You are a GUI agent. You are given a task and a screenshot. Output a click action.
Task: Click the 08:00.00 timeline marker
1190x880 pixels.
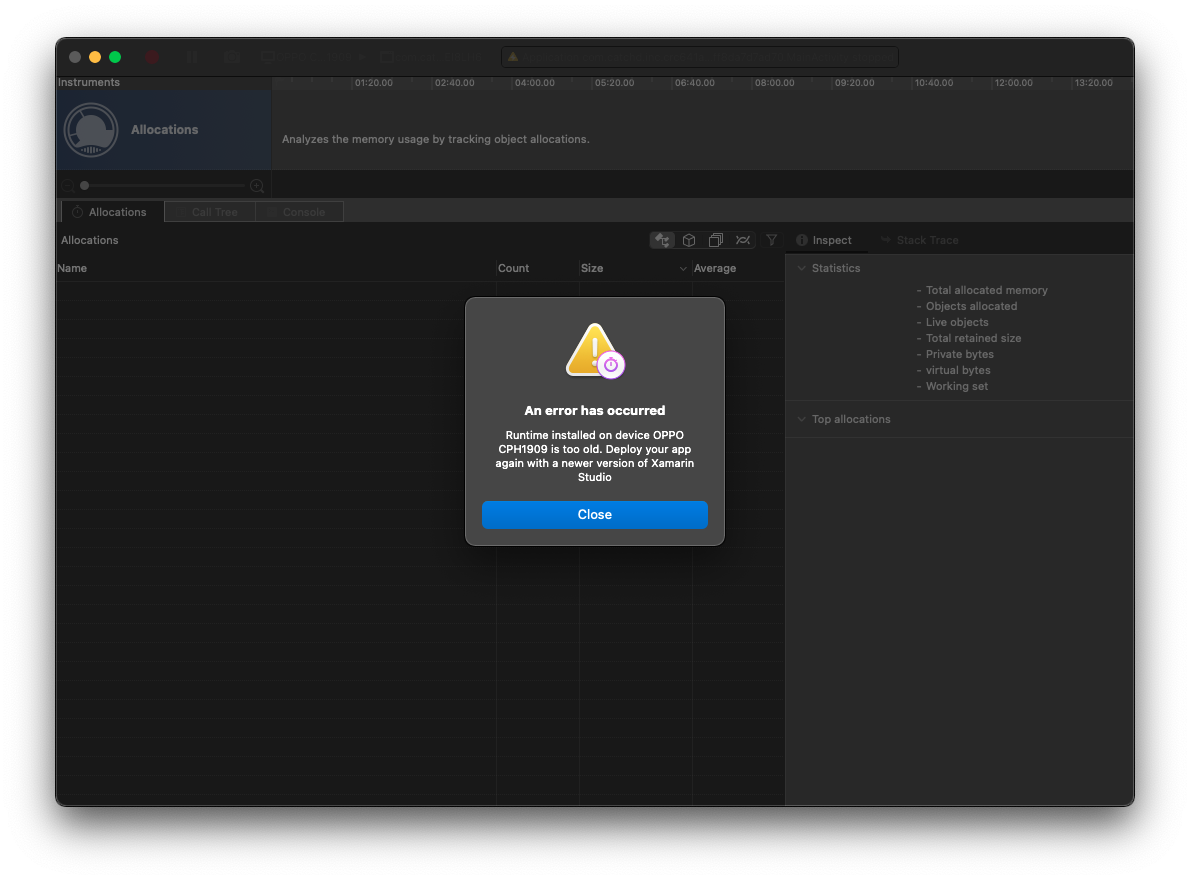coord(774,83)
